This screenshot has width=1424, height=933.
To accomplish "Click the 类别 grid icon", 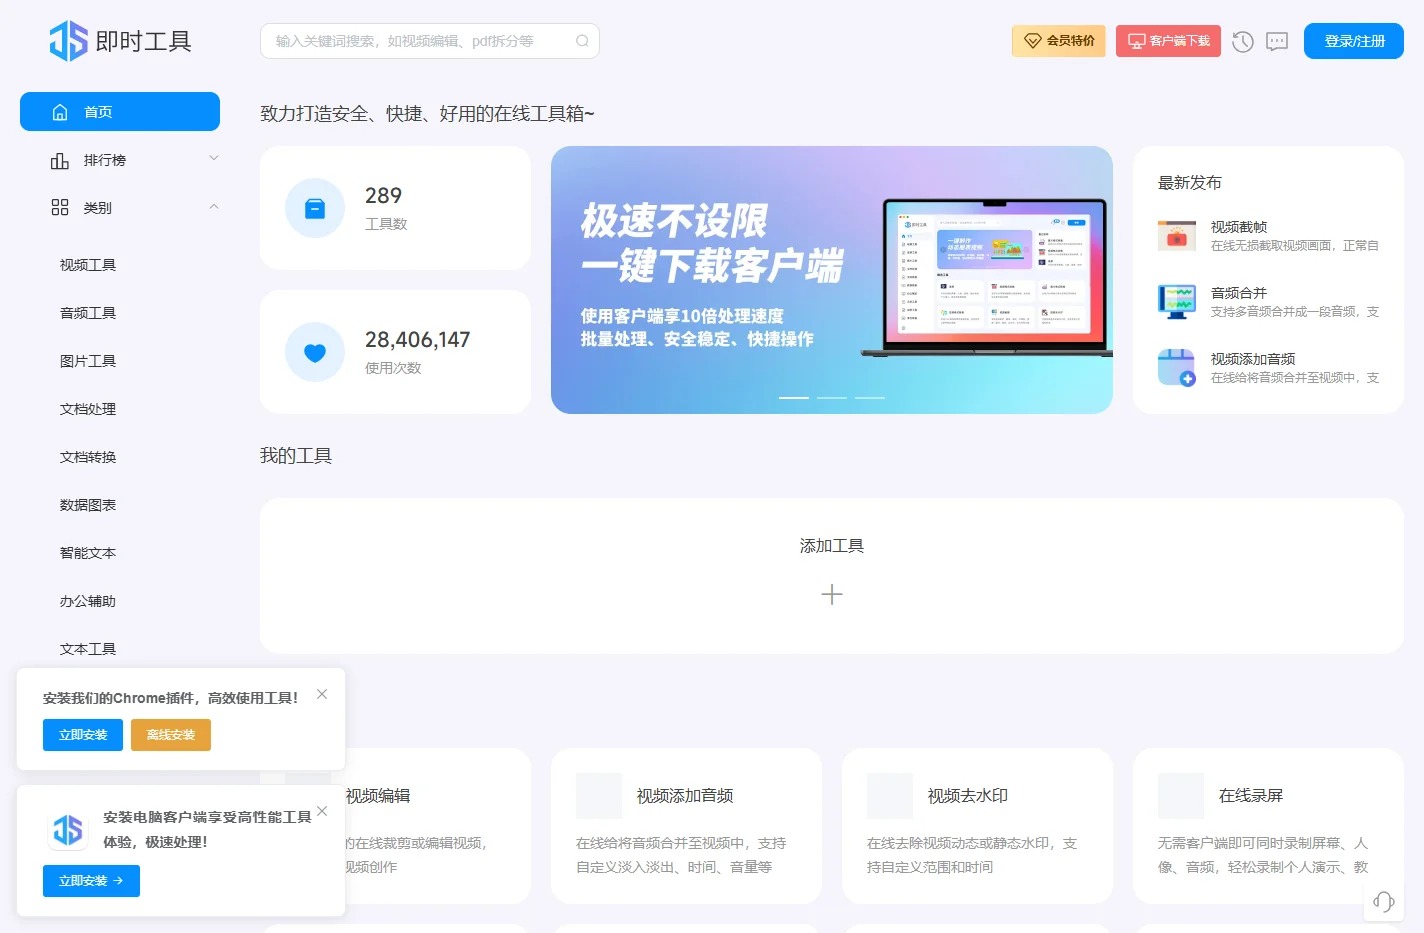I will pos(60,207).
